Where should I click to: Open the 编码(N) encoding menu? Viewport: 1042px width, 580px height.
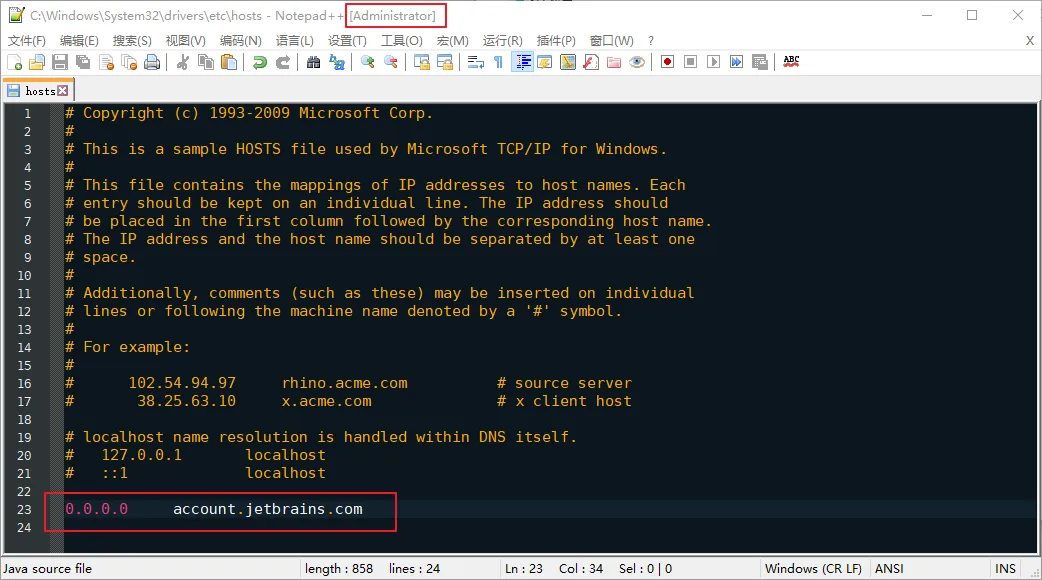click(x=240, y=41)
